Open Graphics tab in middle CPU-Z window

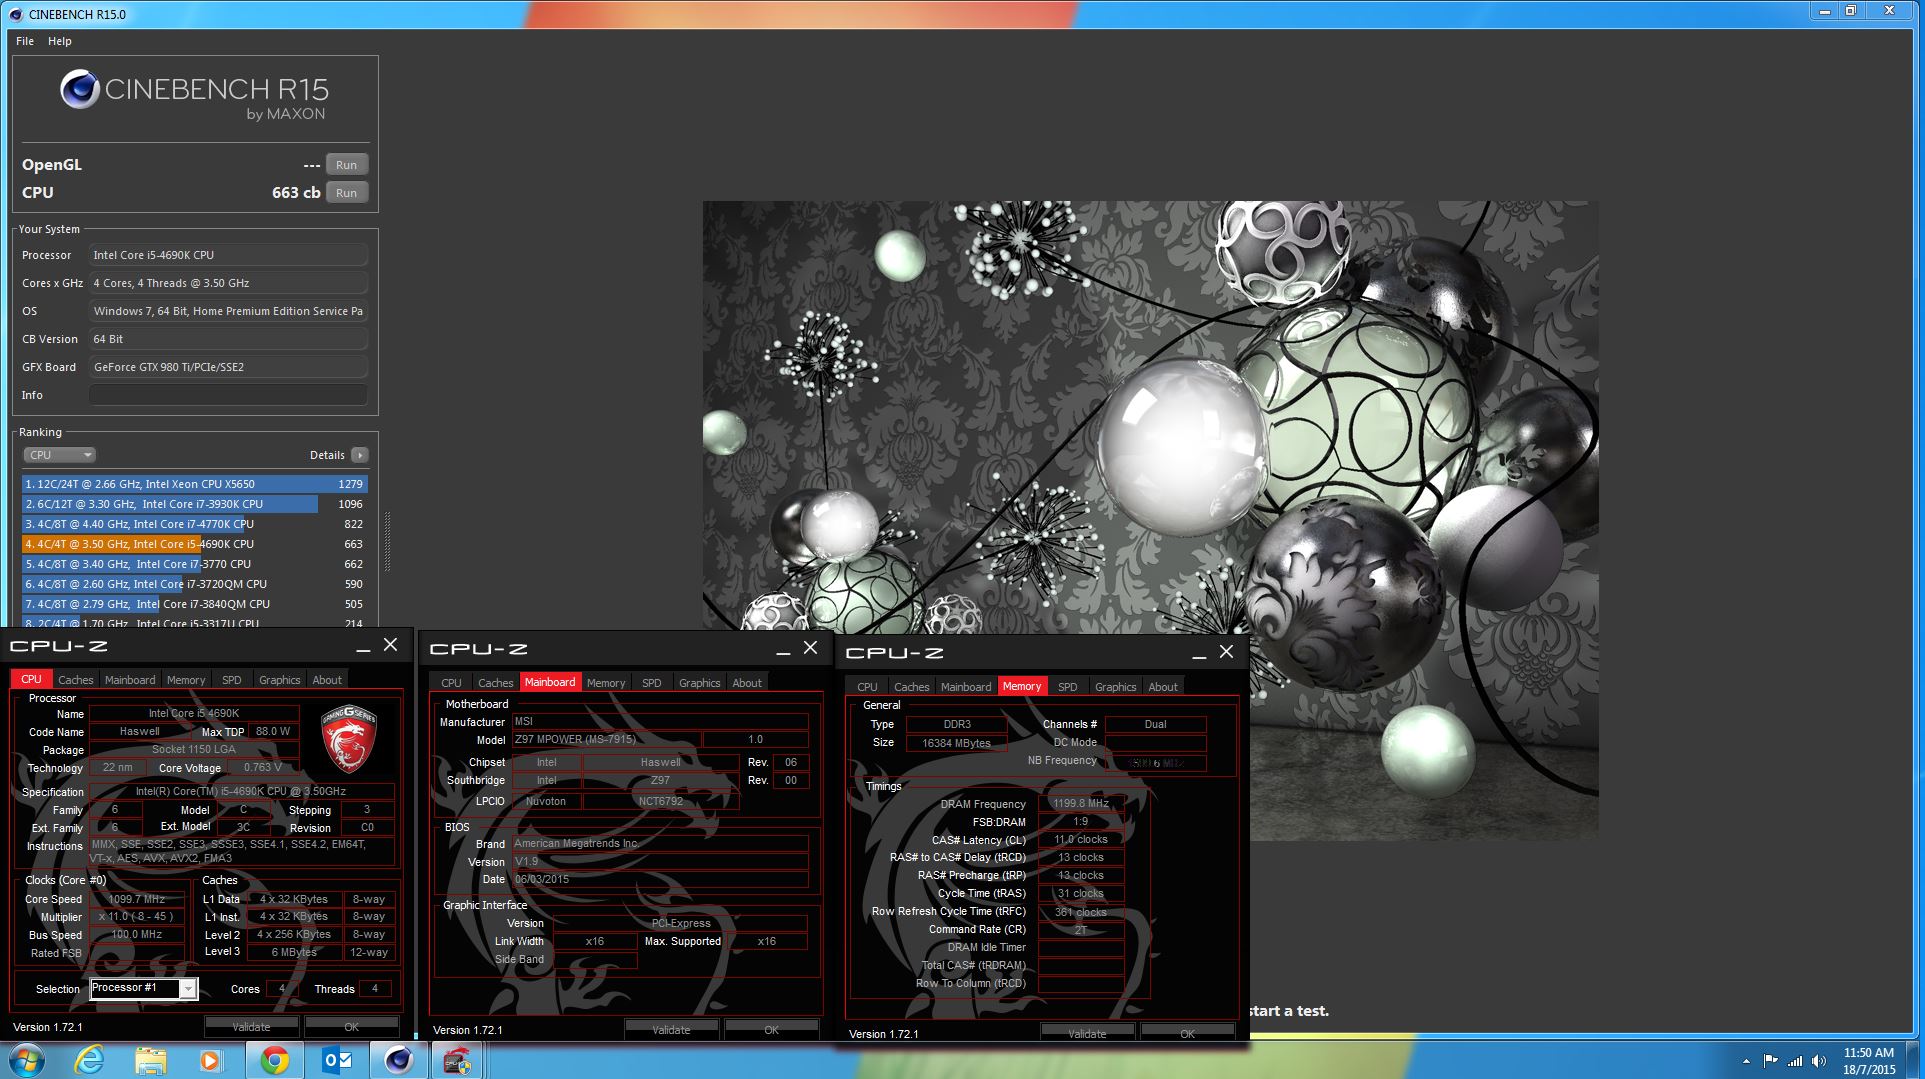(699, 683)
